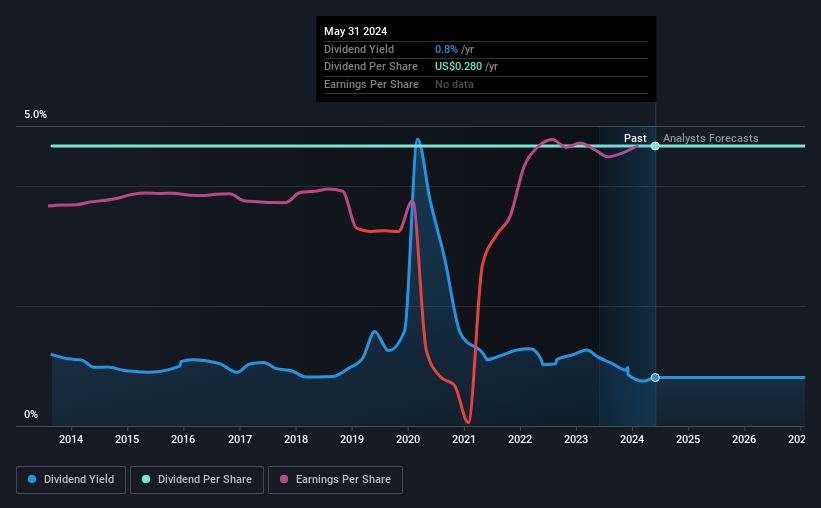Toggle the Dividend Yield legend button

tap(71, 479)
